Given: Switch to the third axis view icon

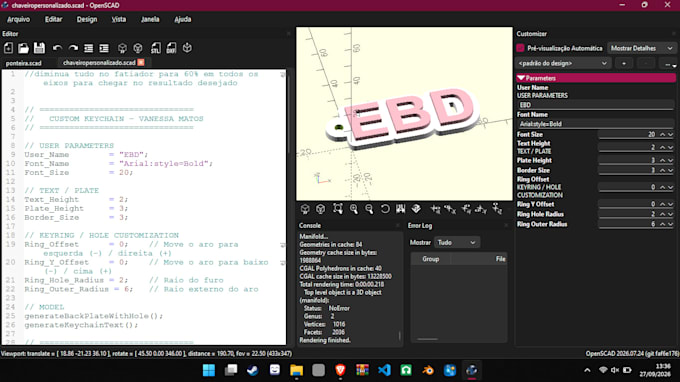Looking at the screenshot, I should point(466,209).
